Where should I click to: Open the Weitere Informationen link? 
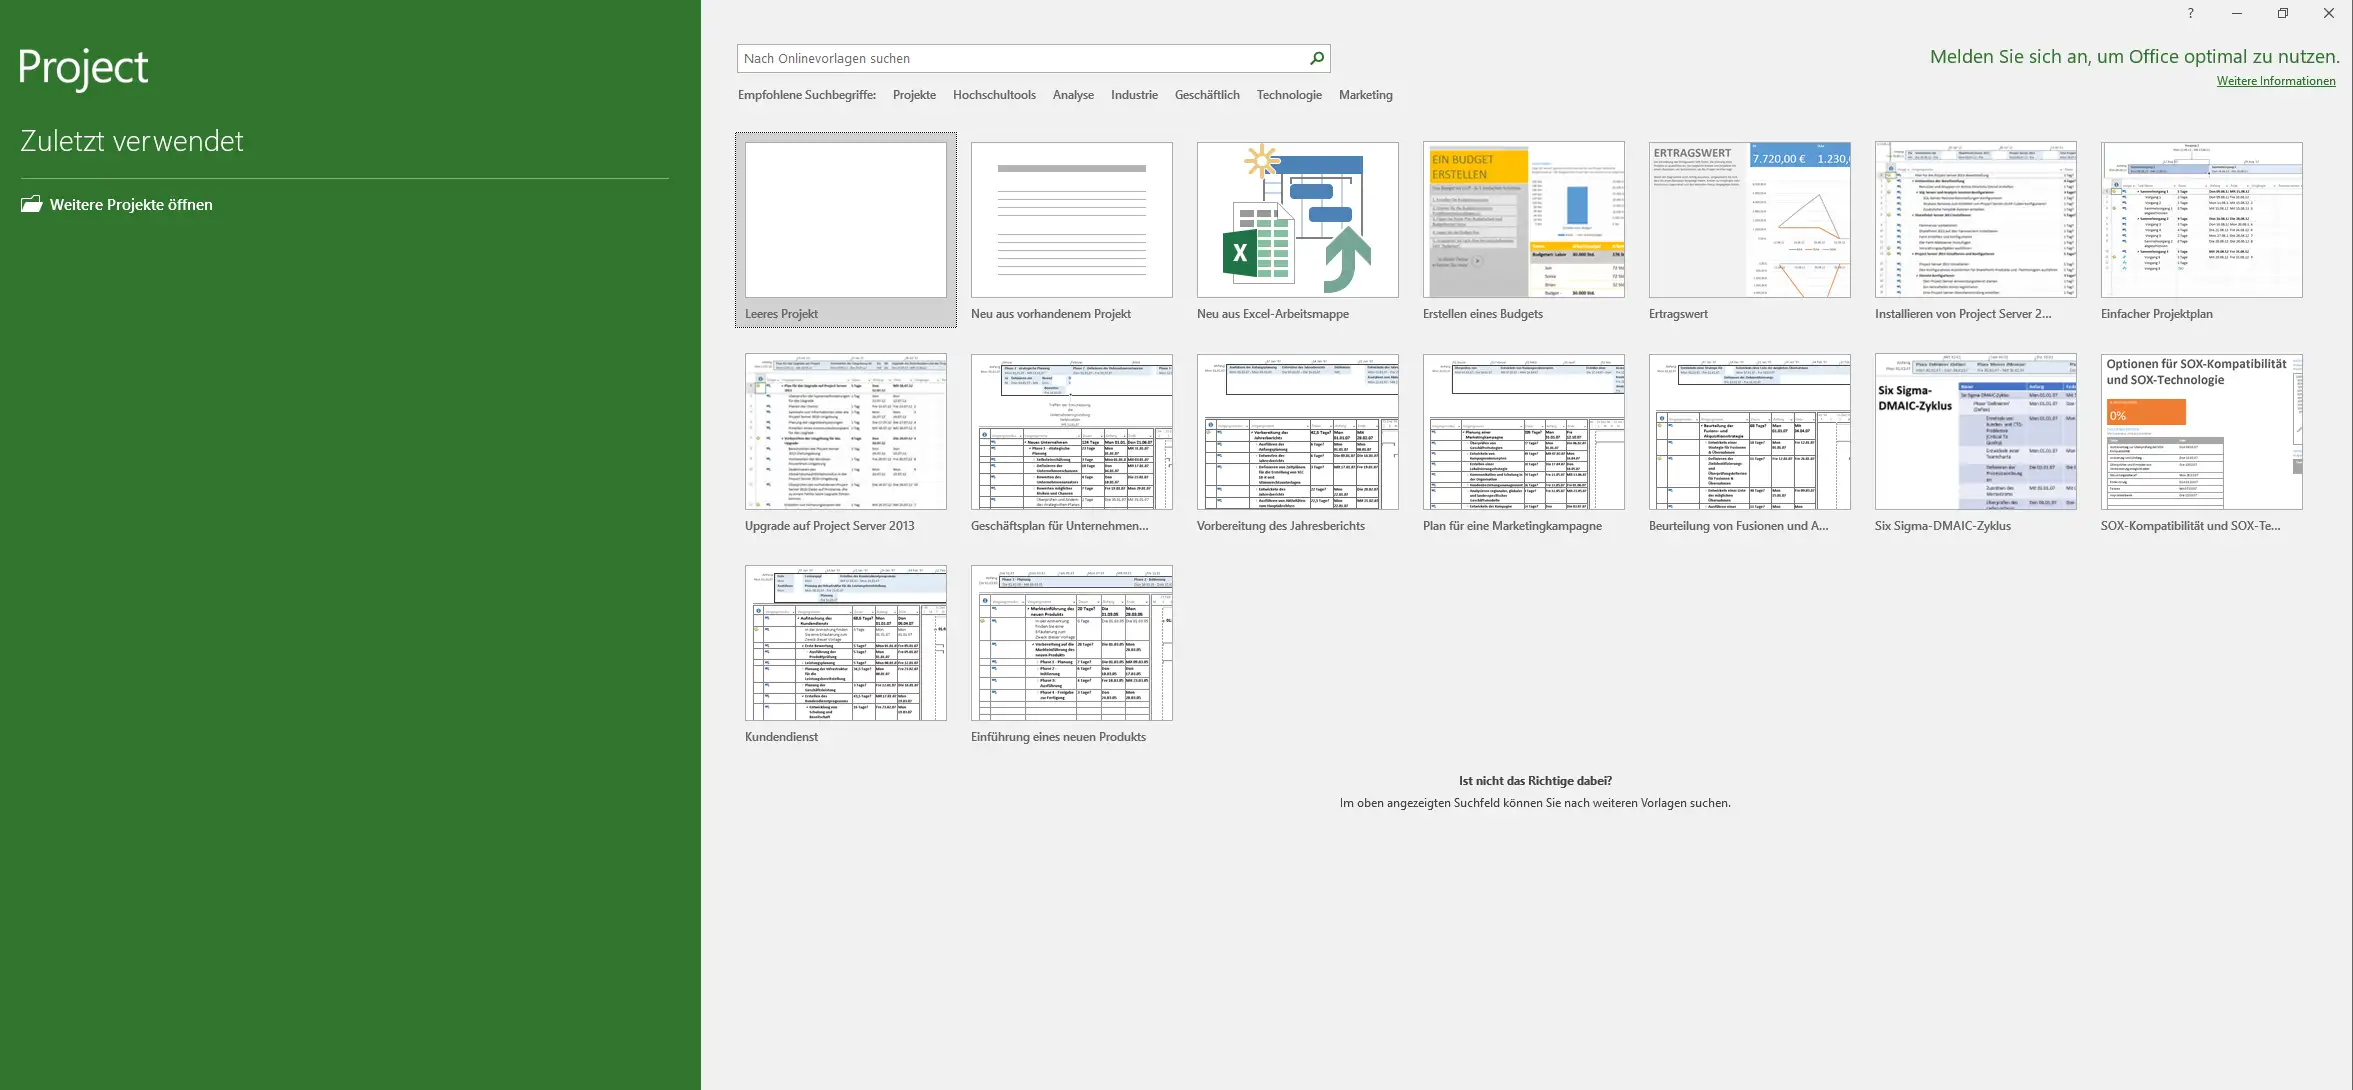2275,81
